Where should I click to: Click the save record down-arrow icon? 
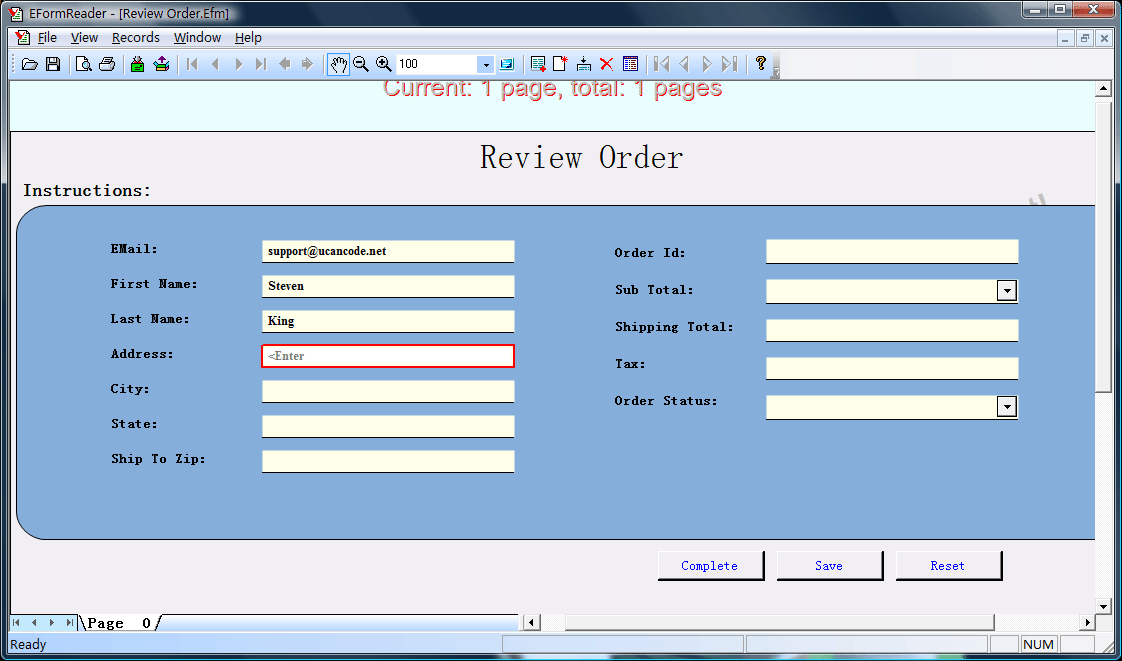point(584,64)
